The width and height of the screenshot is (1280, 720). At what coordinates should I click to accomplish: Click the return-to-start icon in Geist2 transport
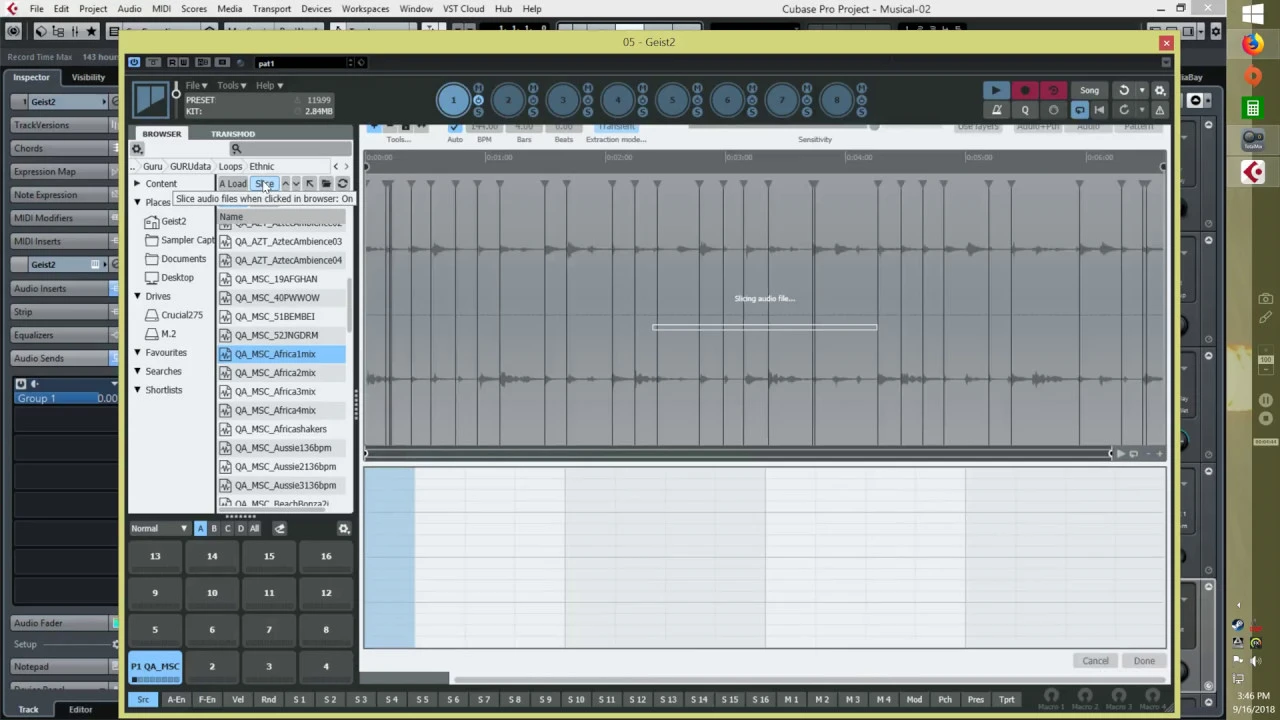tap(1099, 110)
